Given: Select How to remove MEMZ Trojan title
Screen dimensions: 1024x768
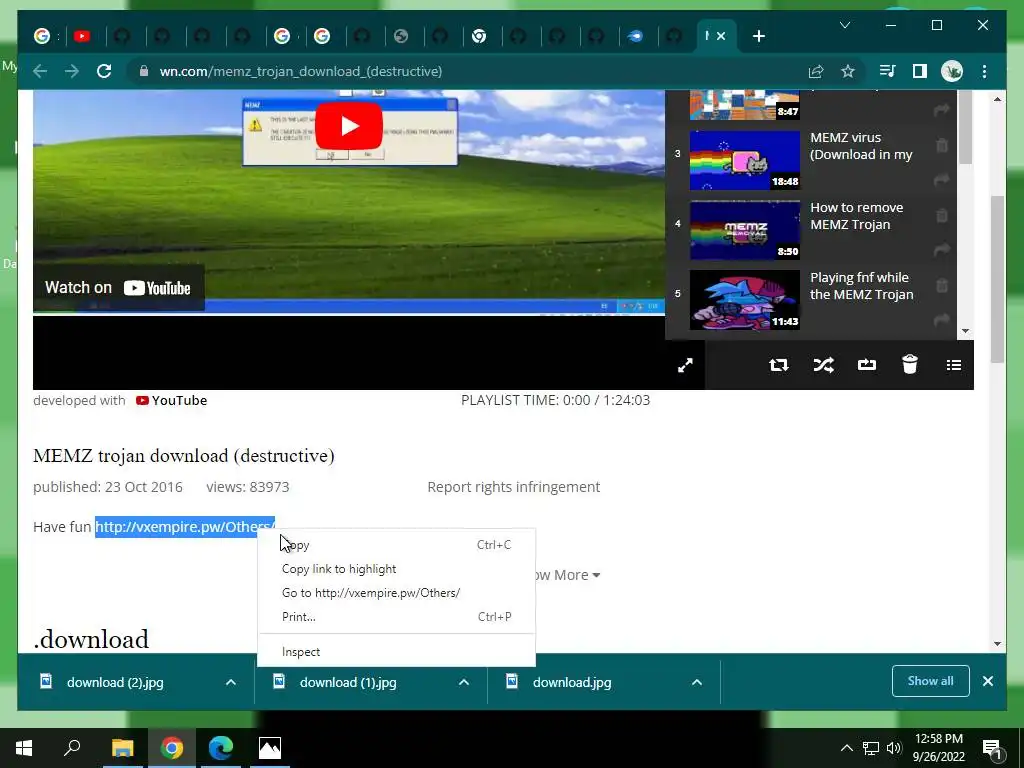Looking at the screenshot, I should (856, 216).
